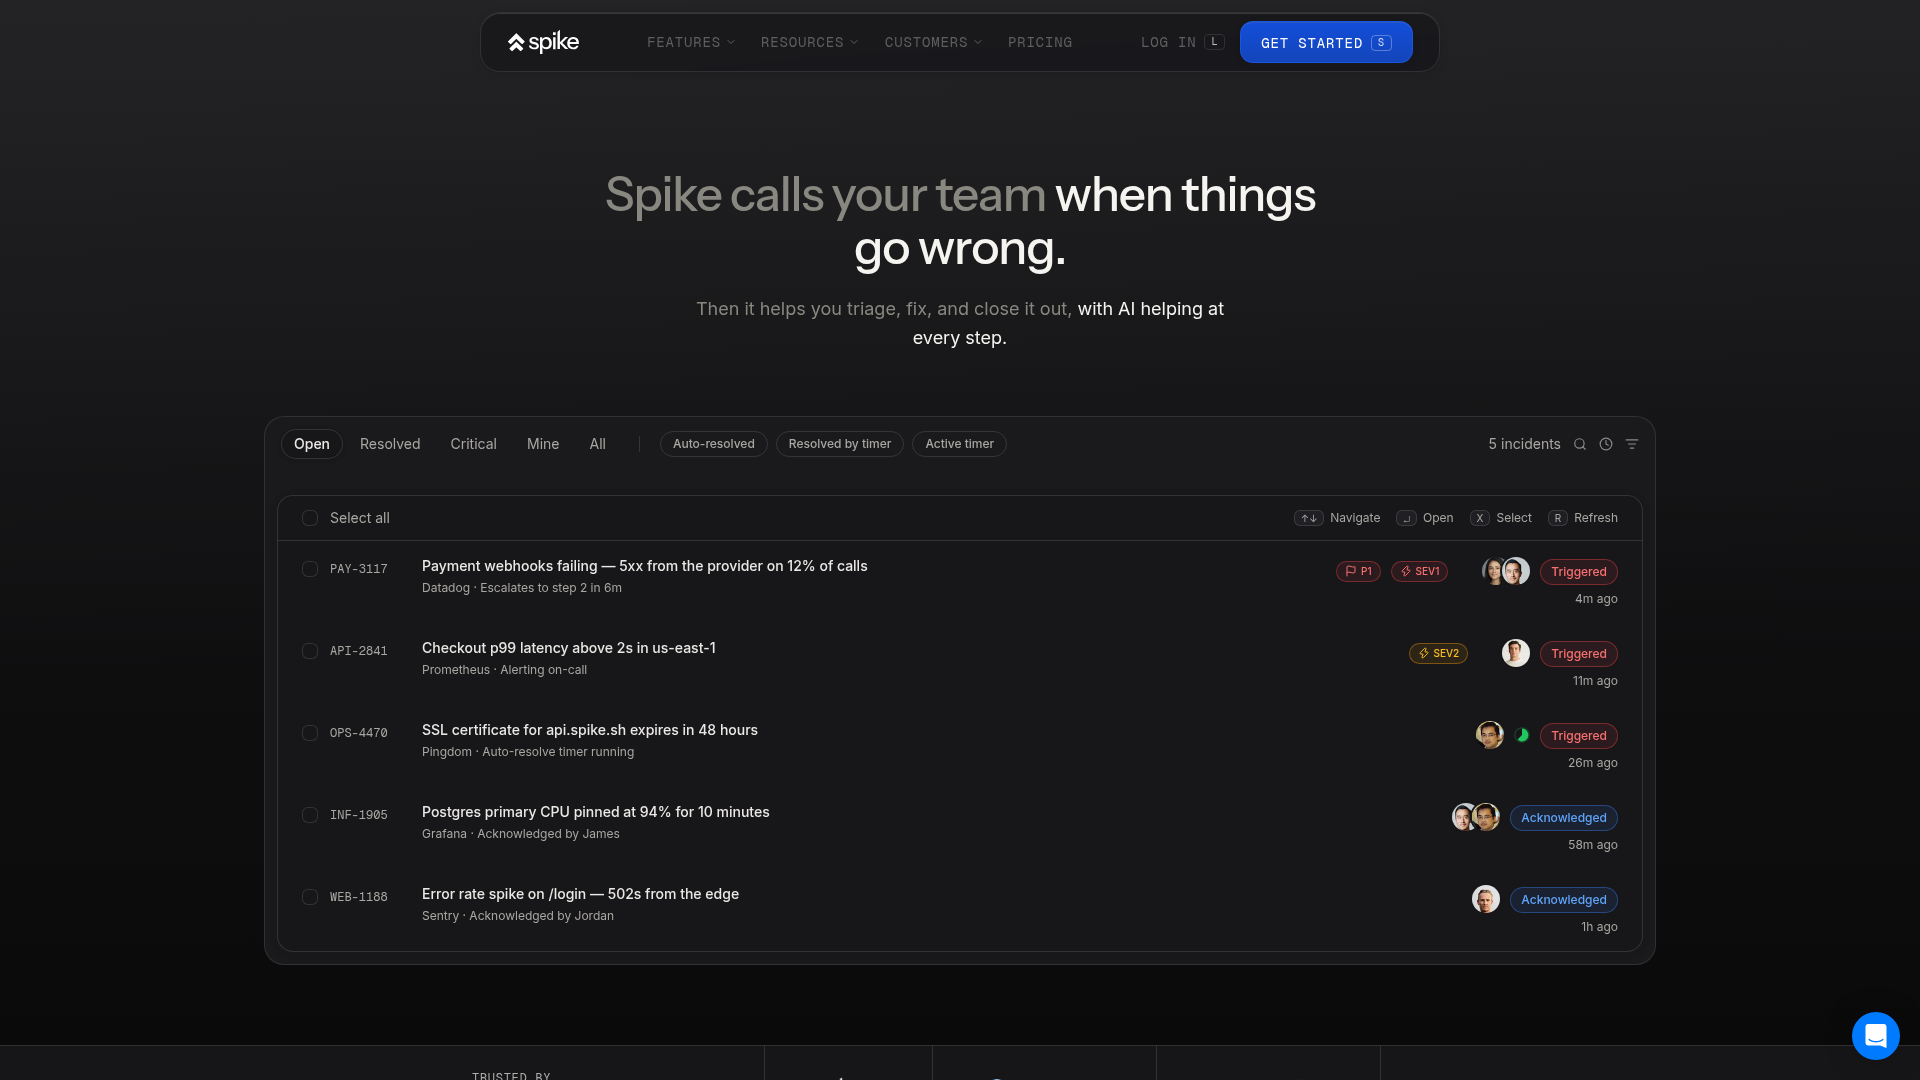Image resolution: width=1920 pixels, height=1080 pixels.
Task: Check the OPS-4470 incident checkbox
Action: point(310,733)
